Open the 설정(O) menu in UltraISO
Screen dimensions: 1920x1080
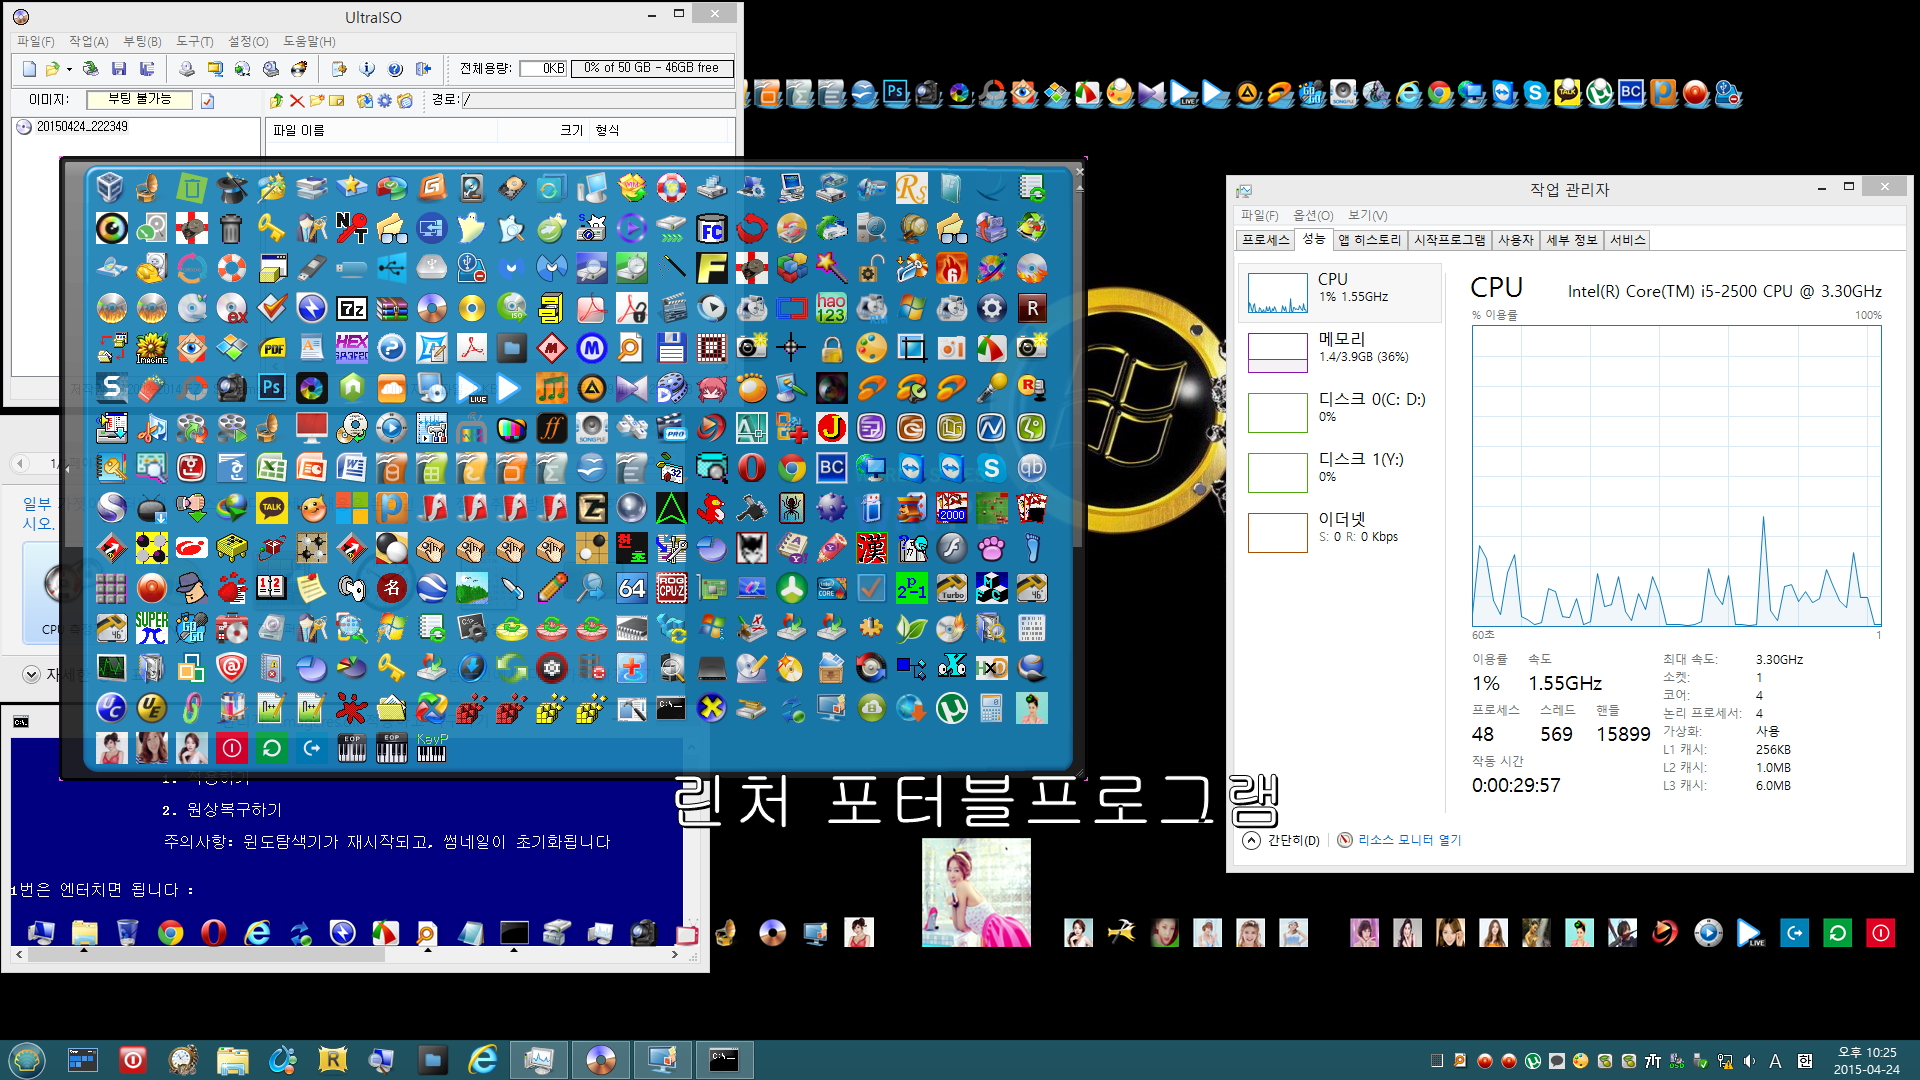pyautogui.click(x=248, y=41)
